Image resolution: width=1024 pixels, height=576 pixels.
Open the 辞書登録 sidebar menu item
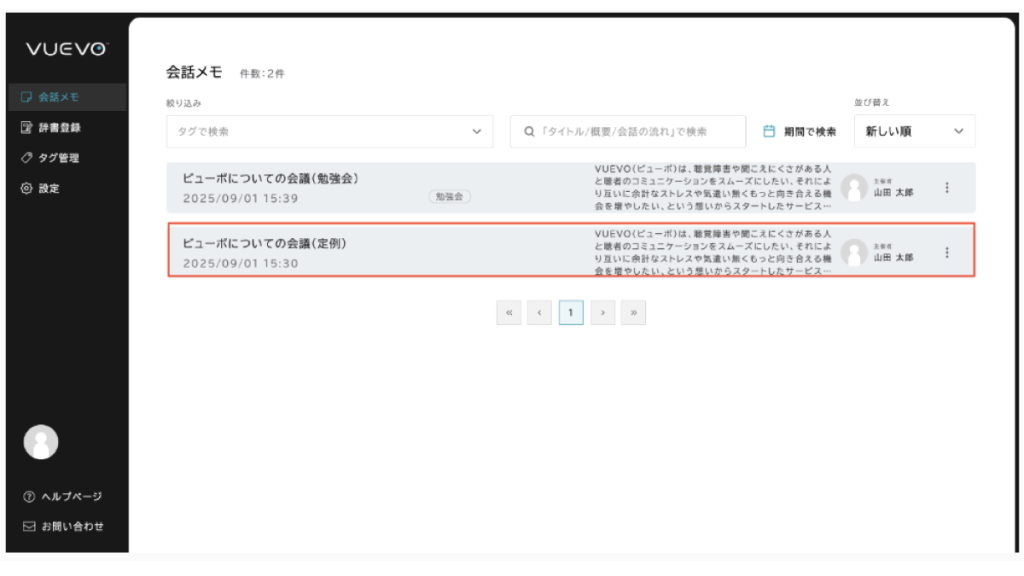[59, 127]
